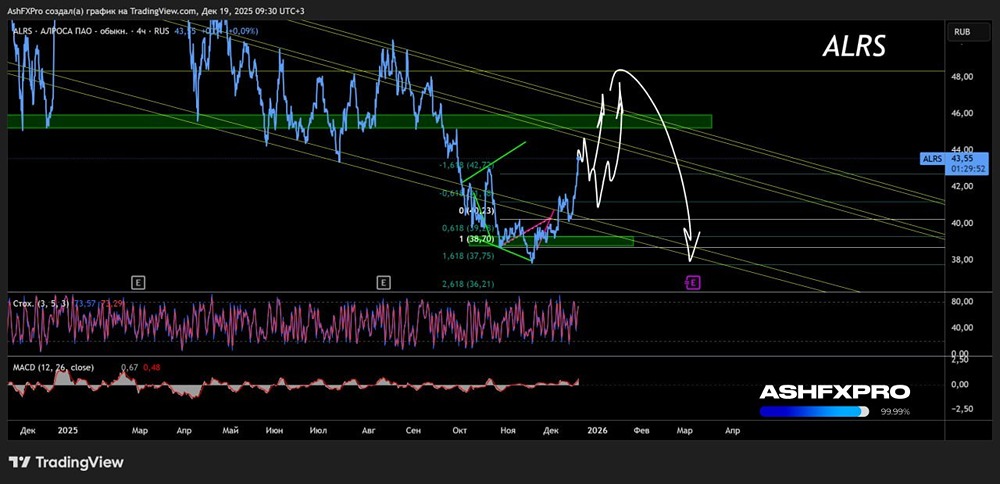Click the 38,00 price axis label
Viewport: 1000px width, 484px height.
pyautogui.click(x=962, y=260)
